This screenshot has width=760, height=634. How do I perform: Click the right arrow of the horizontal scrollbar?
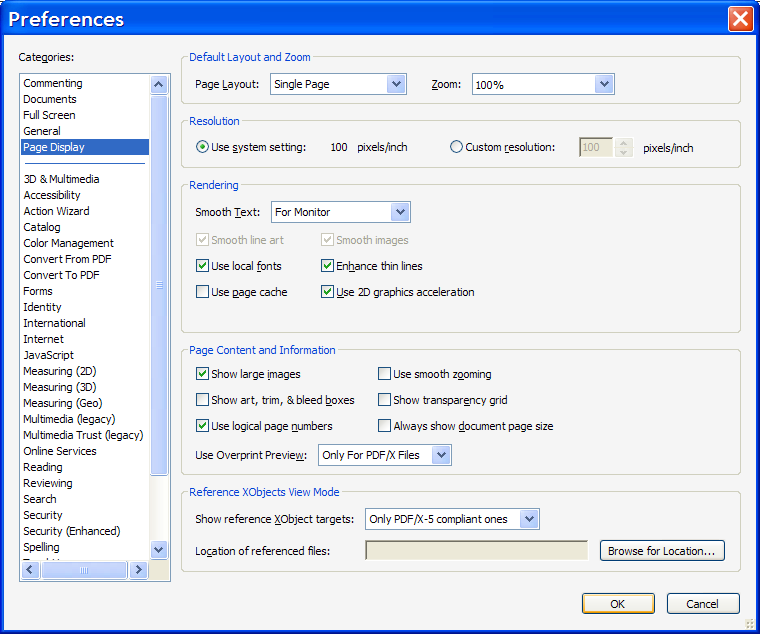pyautogui.click(x=138, y=570)
